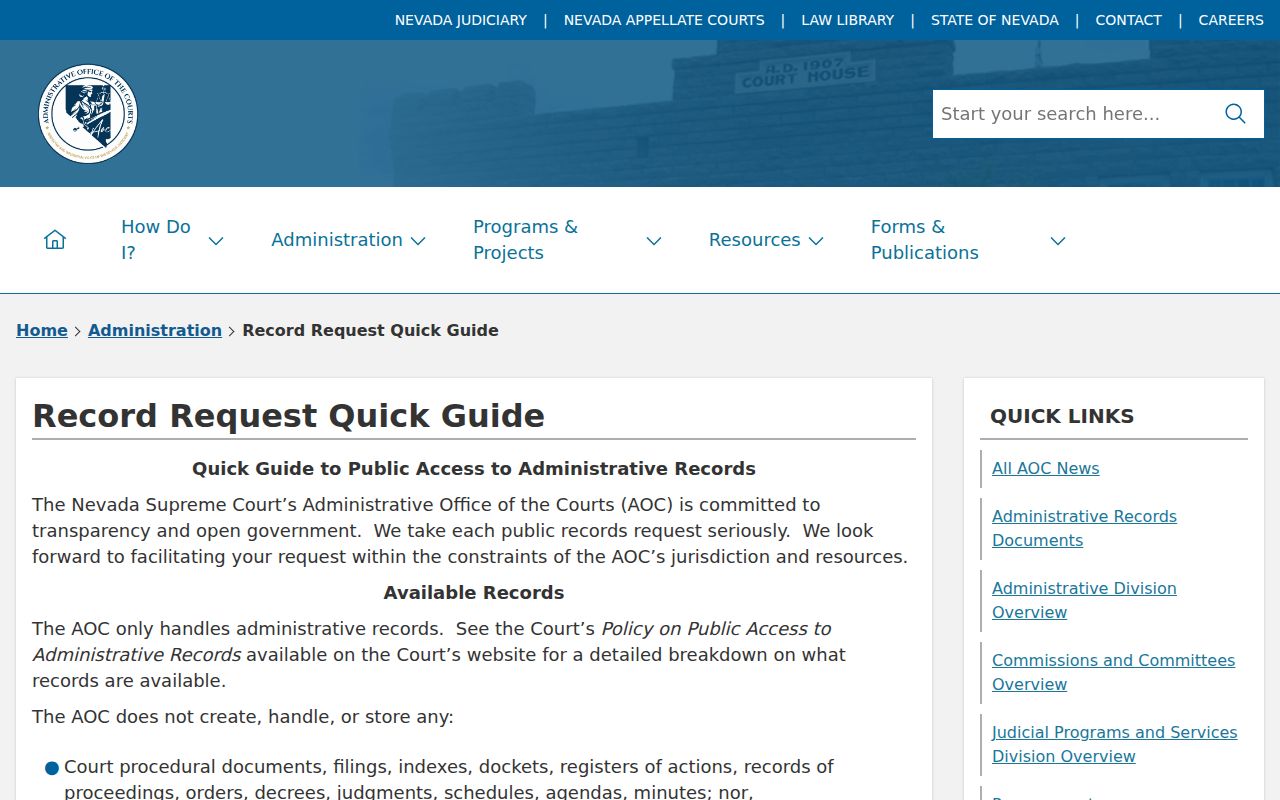The height and width of the screenshot is (800, 1280).
Task: Expand the Administration menu chevron
Action: (x=418, y=241)
